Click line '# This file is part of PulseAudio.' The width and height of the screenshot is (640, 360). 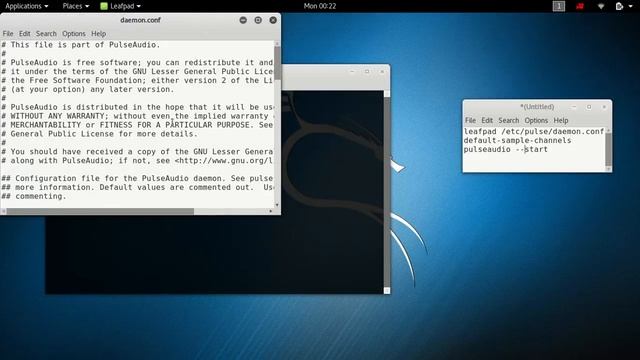(x=81, y=45)
